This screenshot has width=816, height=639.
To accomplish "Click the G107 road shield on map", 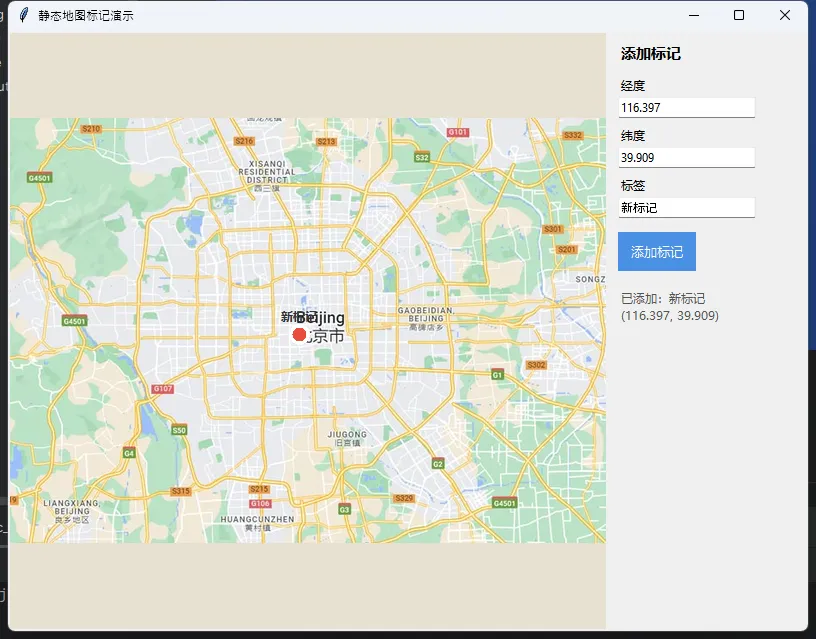I will coord(162,389).
